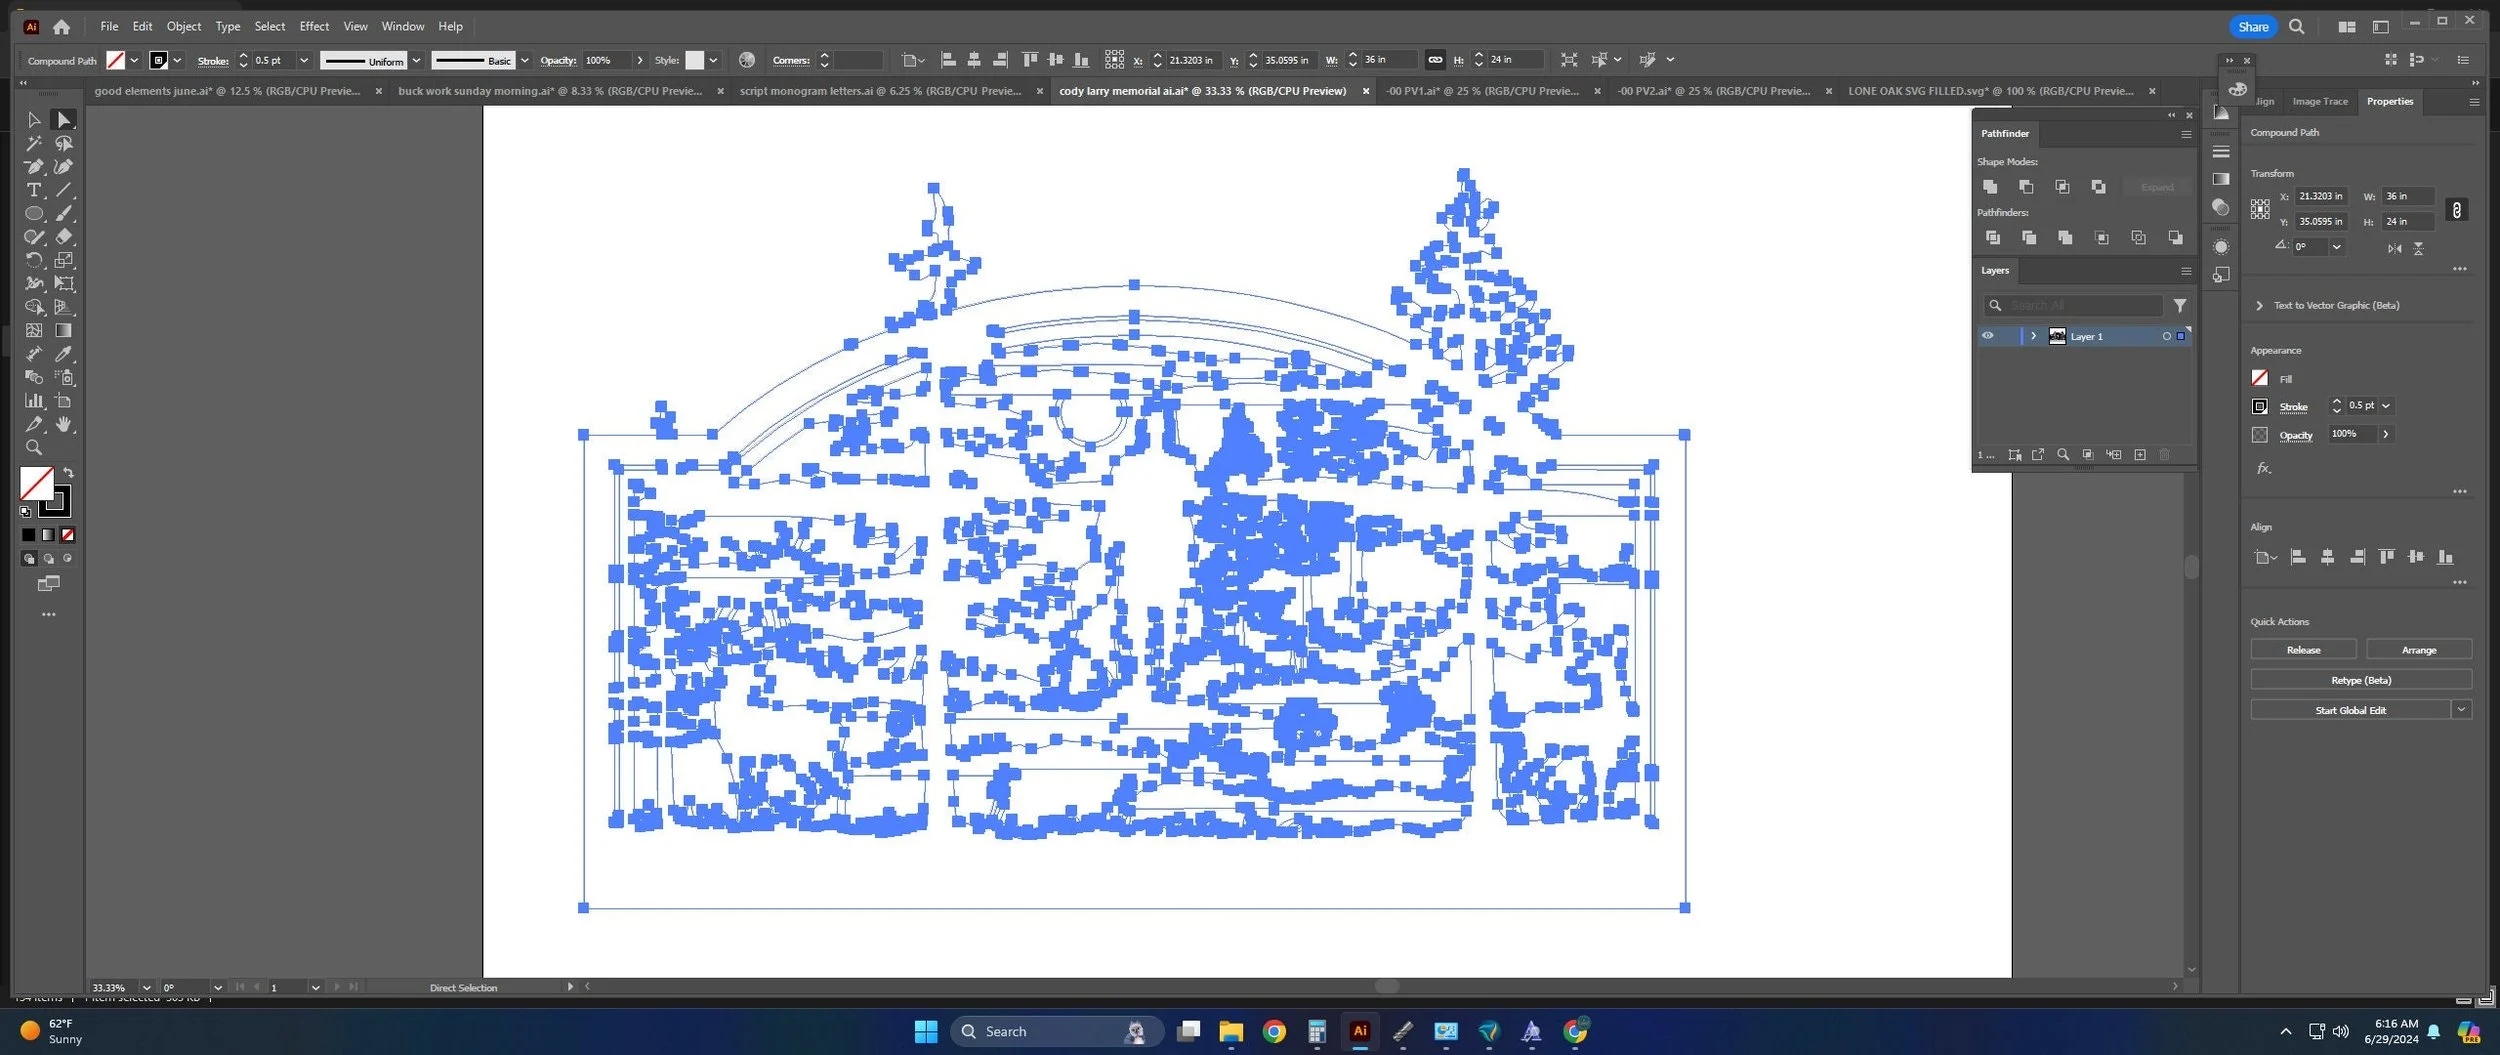Screen dimensions: 2500x1055
Task: Toggle constrain width and height proportions link
Action: [x=2456, y=209]
